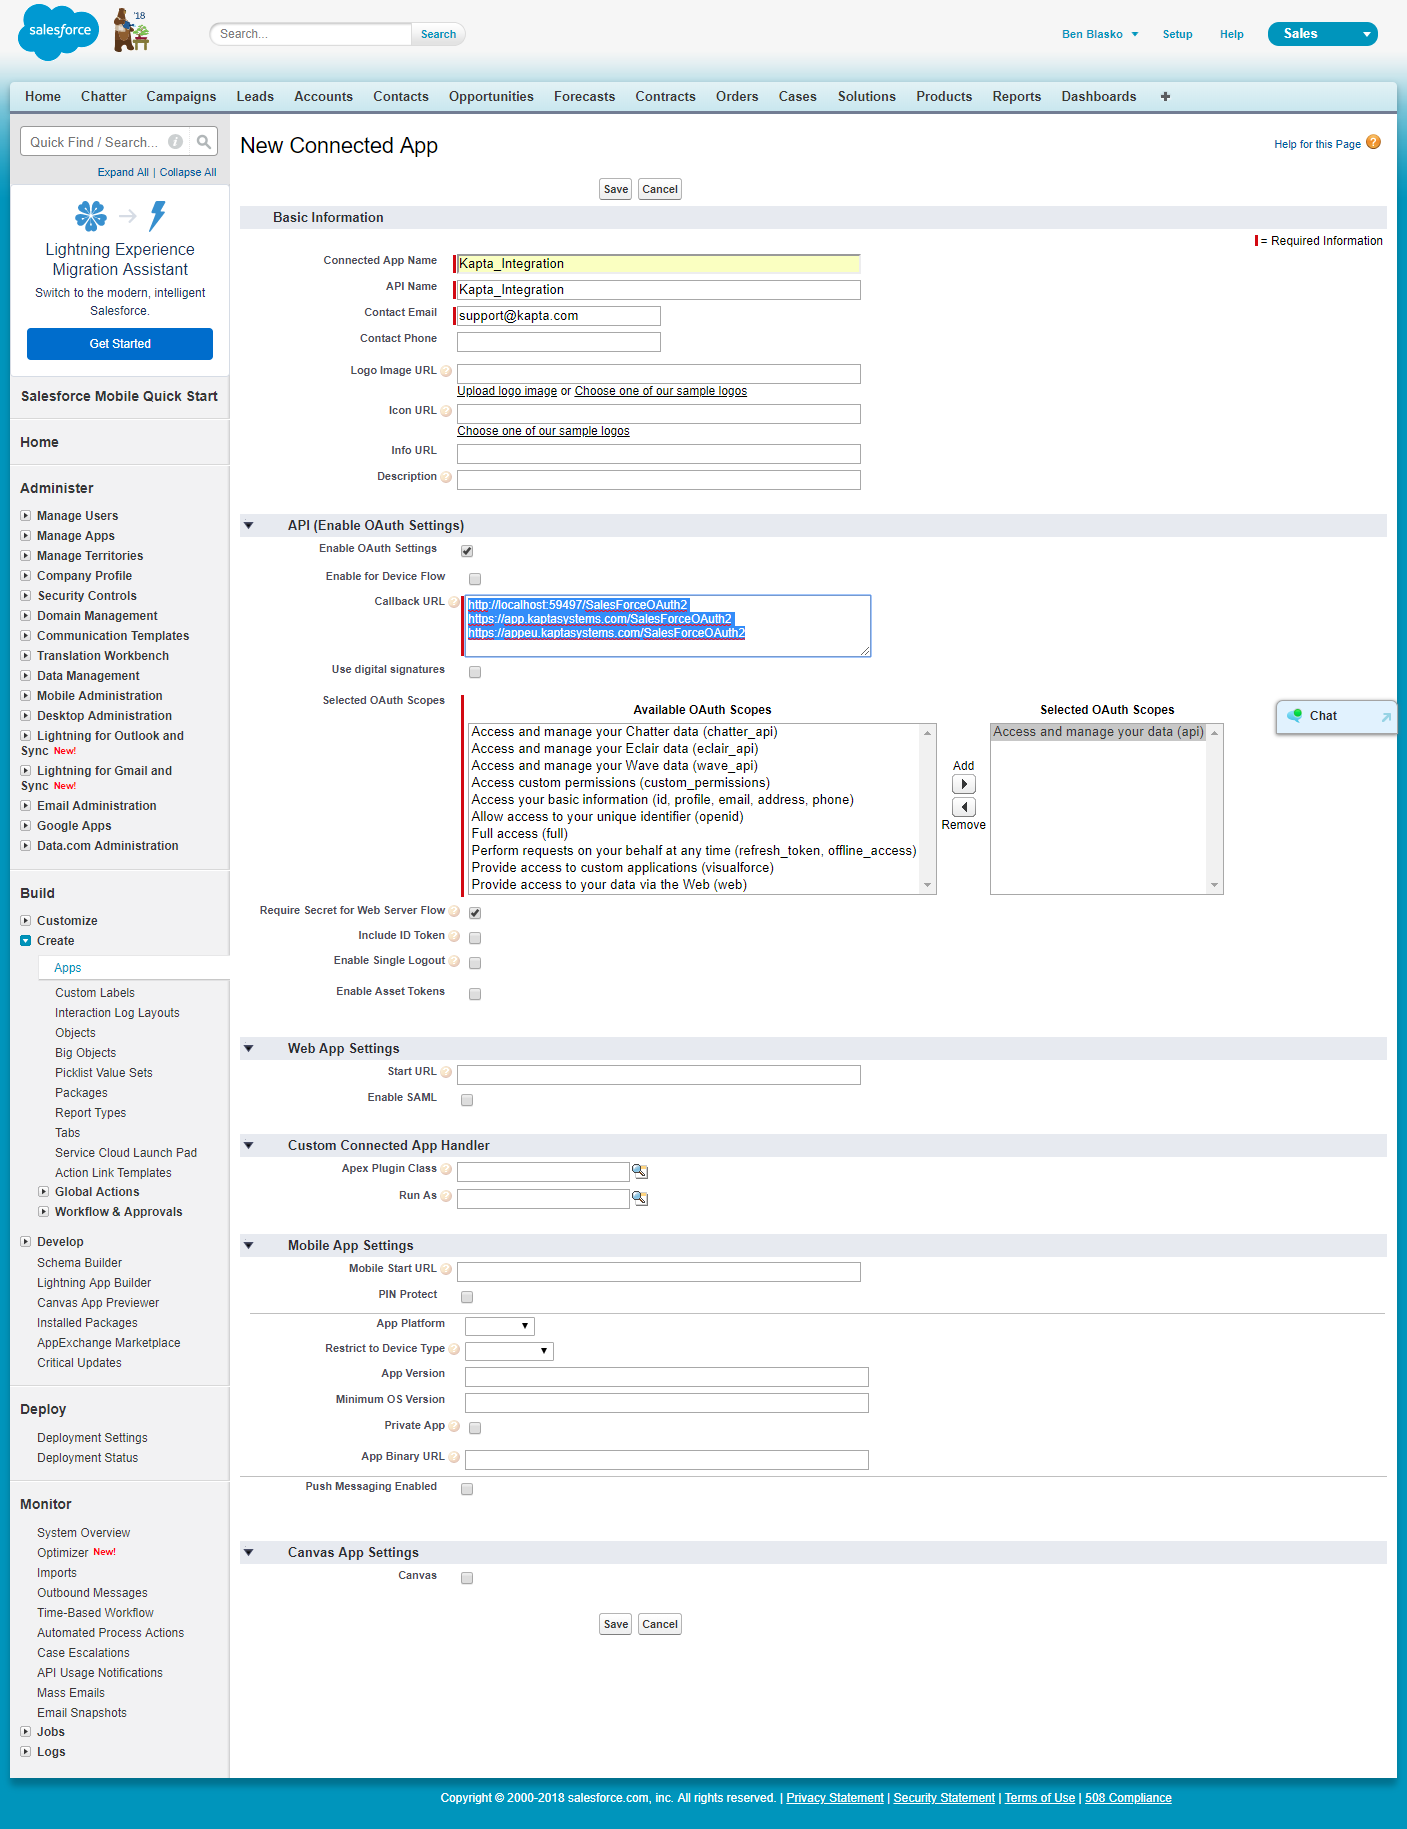Click the Start URL help bubble
The image size is (1407, 1829).
click(x=446, y=1073)
